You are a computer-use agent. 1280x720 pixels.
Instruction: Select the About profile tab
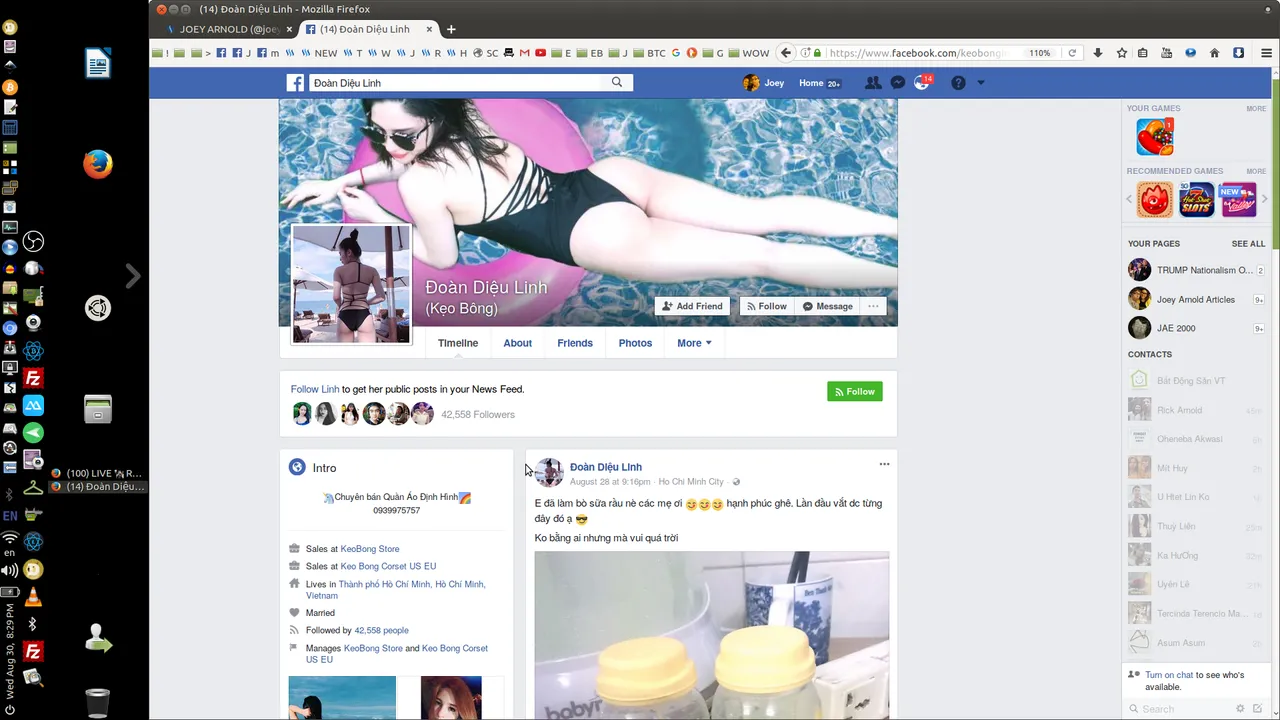point(517,343)
